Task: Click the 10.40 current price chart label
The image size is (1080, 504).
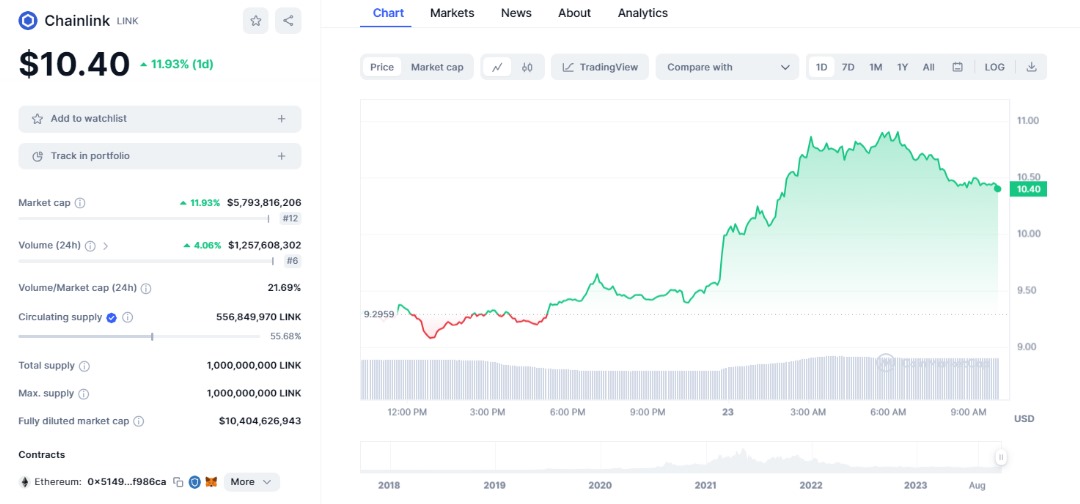Action: [x=1028, y=189]
